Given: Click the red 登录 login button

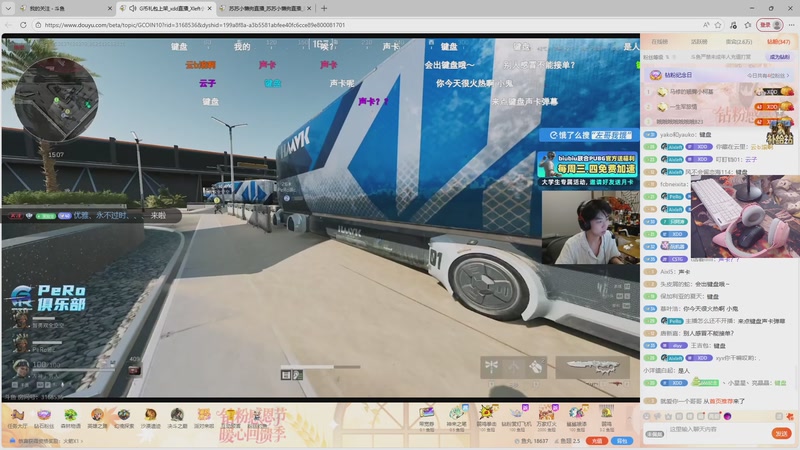Looking at the screenshot, I should pos(769,24).
